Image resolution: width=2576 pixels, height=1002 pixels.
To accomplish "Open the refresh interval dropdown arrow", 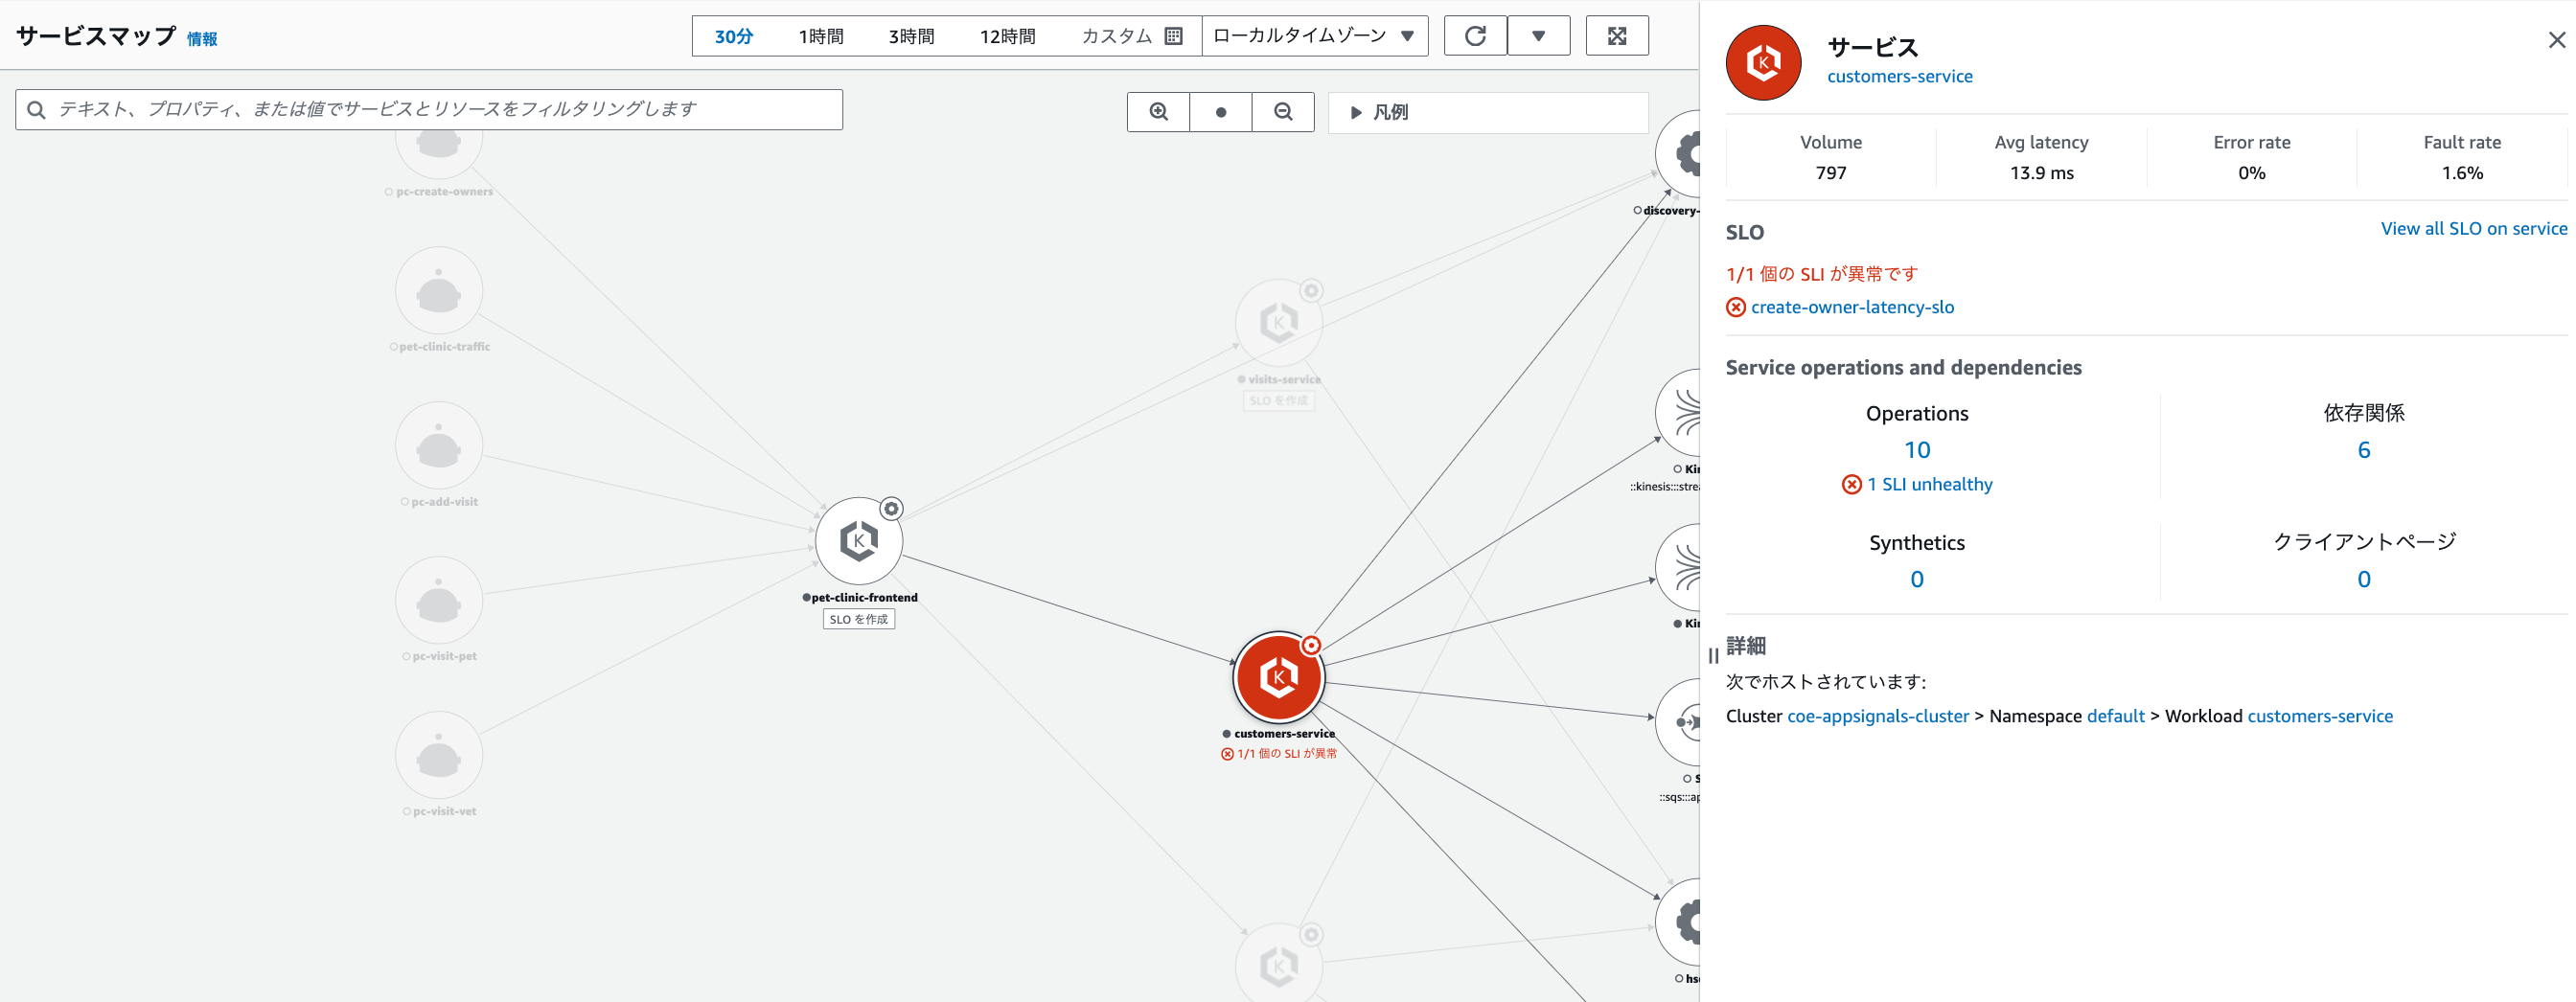I will 1538,36.
